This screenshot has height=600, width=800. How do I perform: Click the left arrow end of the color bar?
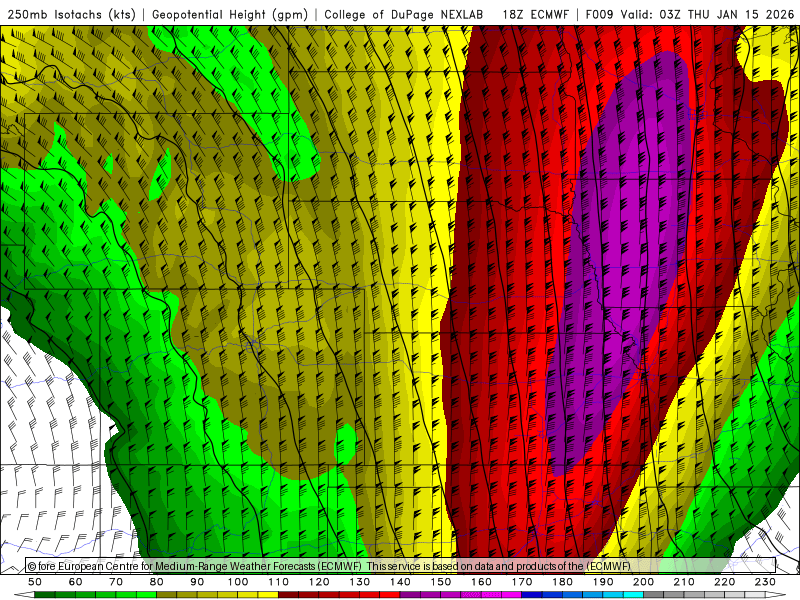click(24, 595)
